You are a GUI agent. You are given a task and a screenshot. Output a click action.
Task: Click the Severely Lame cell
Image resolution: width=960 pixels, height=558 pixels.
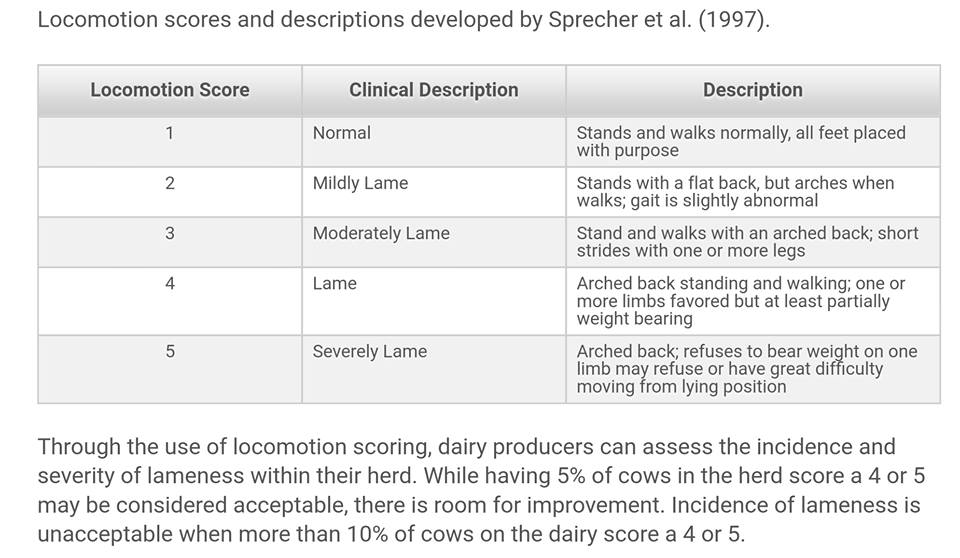pyautogui.click(x=433, y=369)
